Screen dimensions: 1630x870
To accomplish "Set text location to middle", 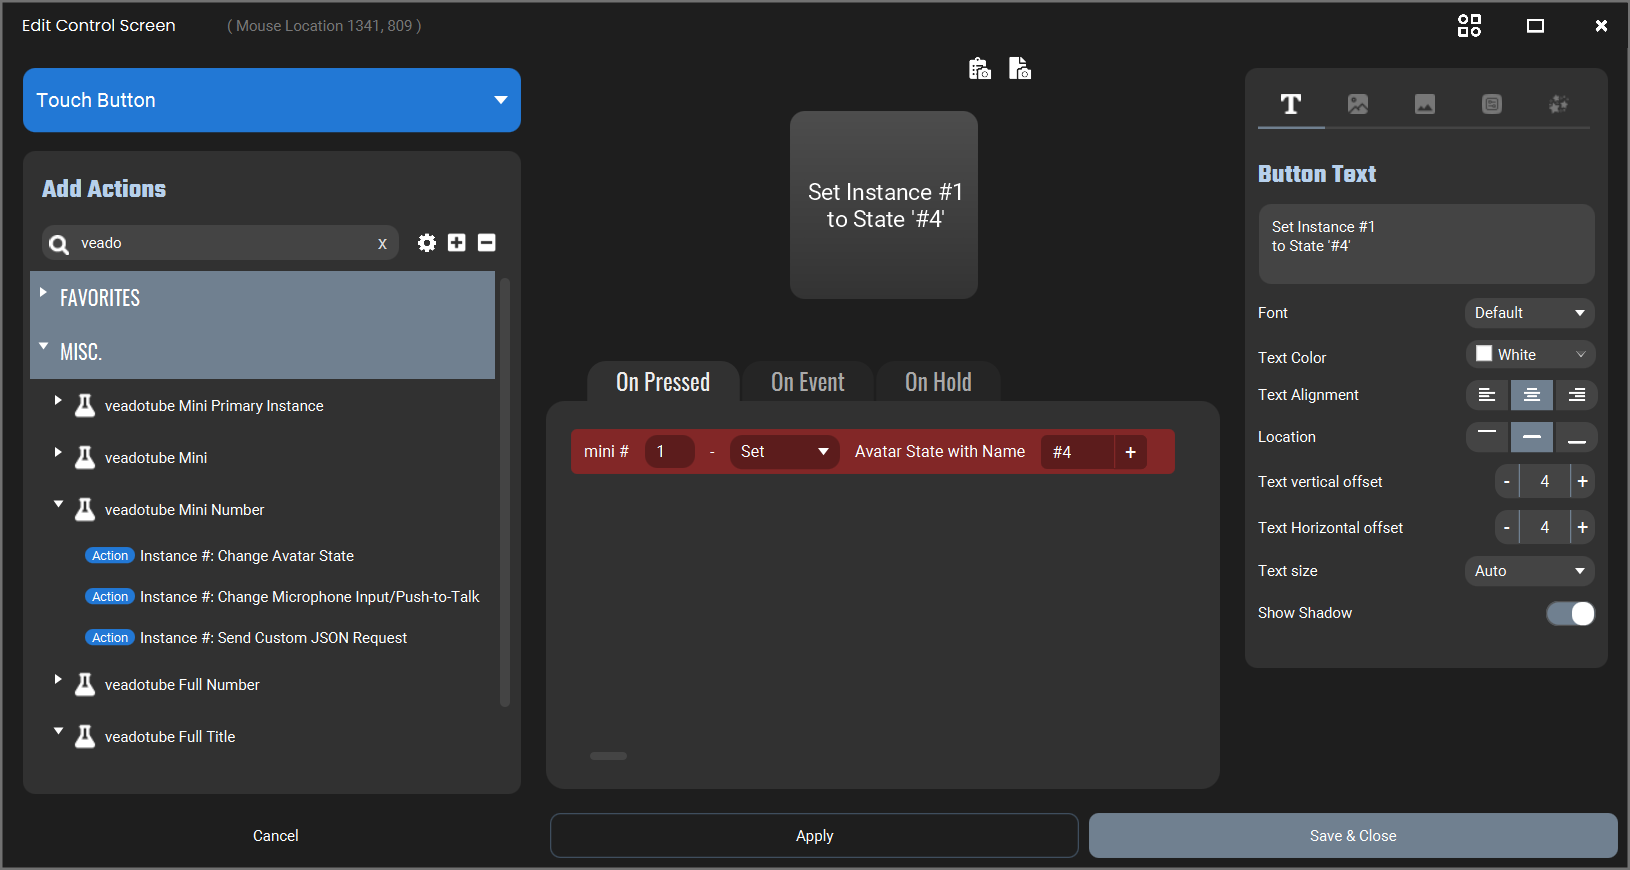I will pos(1531,437).
